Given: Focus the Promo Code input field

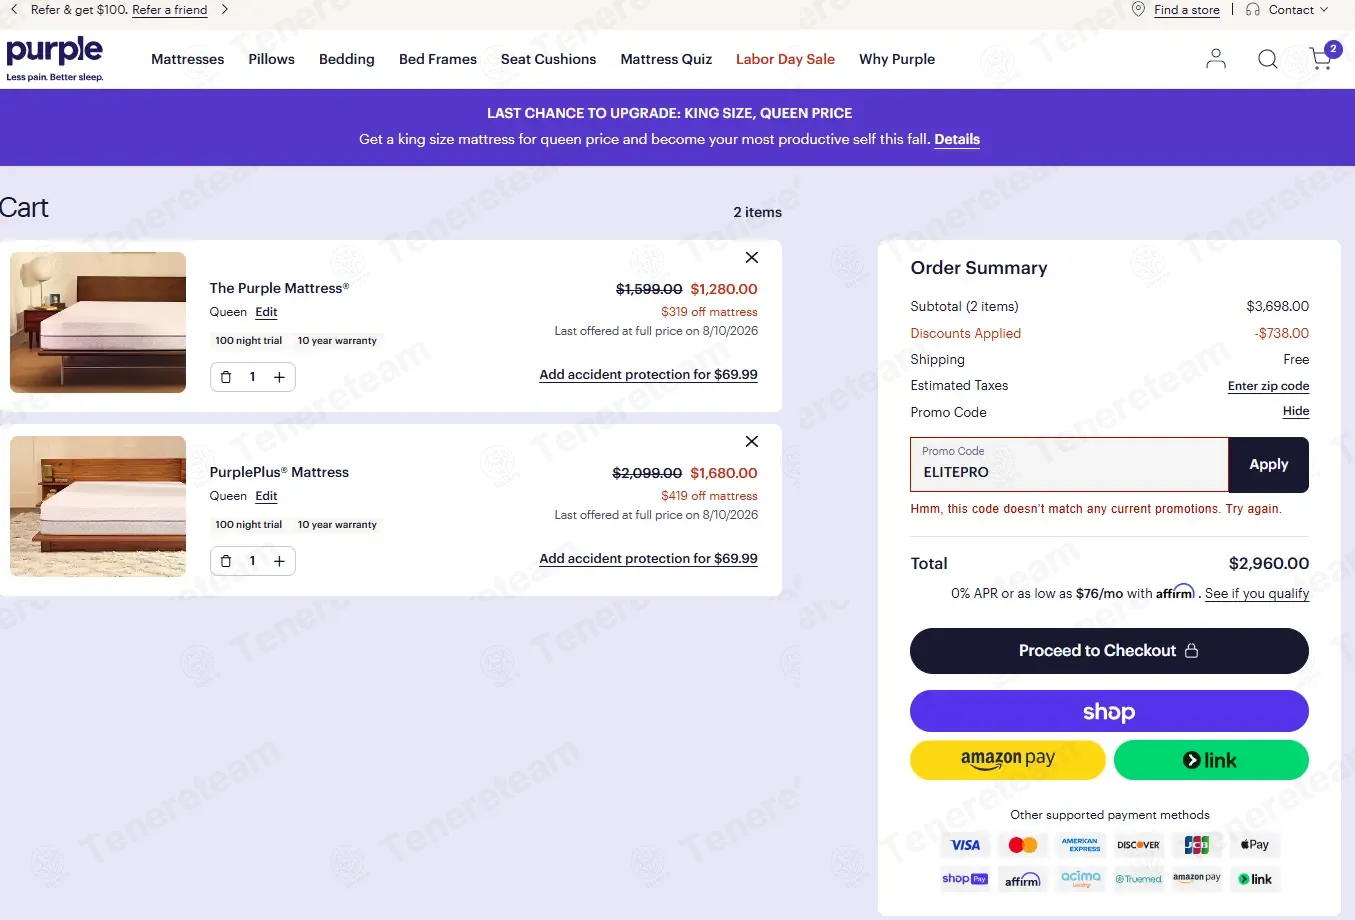Looking at the screenshot, I should coord(1069,464).
